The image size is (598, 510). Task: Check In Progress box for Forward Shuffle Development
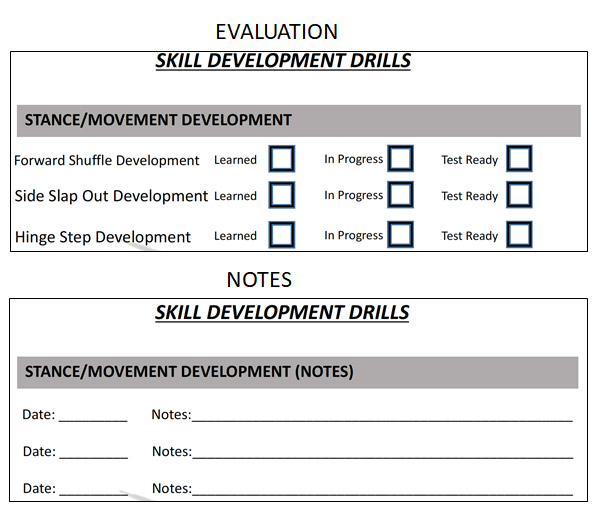click(x=400, y=158)
